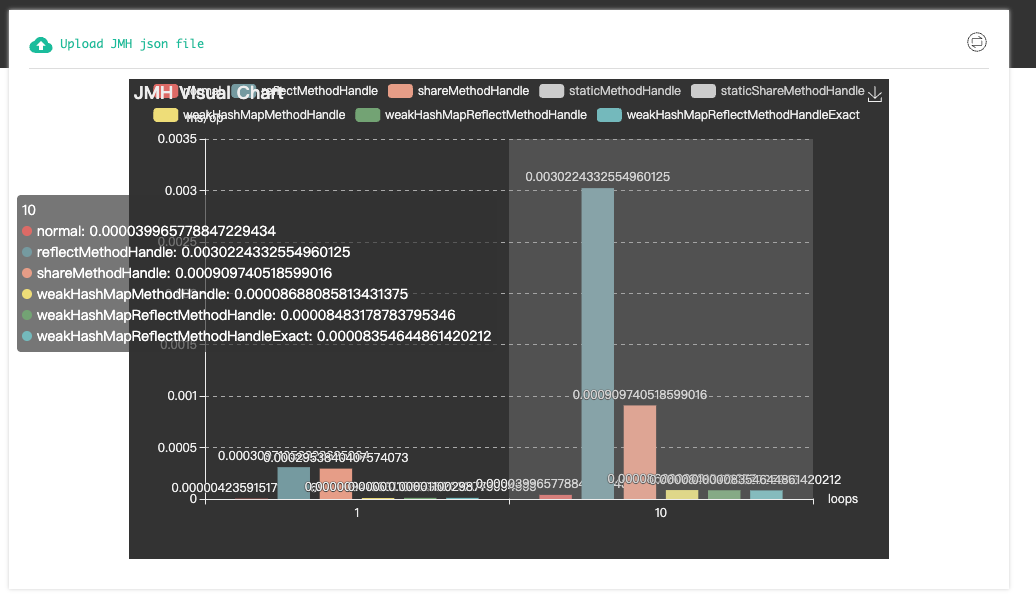Image resolution: width=1036 pixels, height=606 pixels.
Task: Download chart as image icon
Action: point(875,95)
